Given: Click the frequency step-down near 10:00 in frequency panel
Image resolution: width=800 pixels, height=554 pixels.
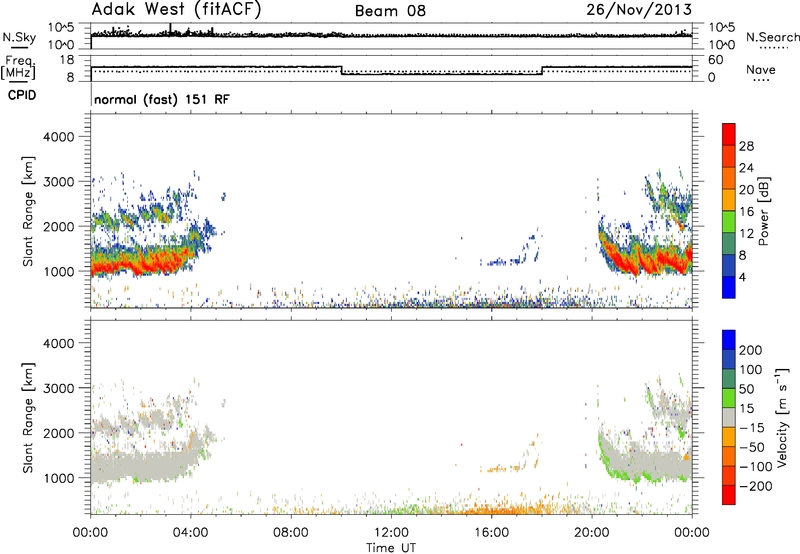Looking at the screenshot, I should tap(341, 70).
